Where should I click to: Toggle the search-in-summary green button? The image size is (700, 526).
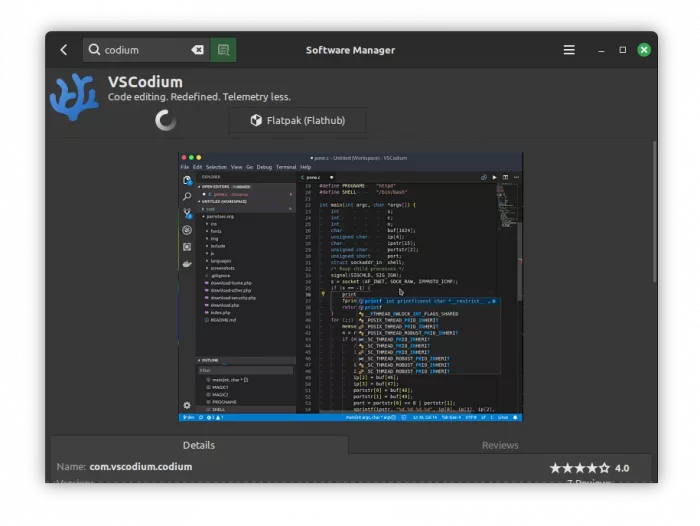tap(223, 50)
